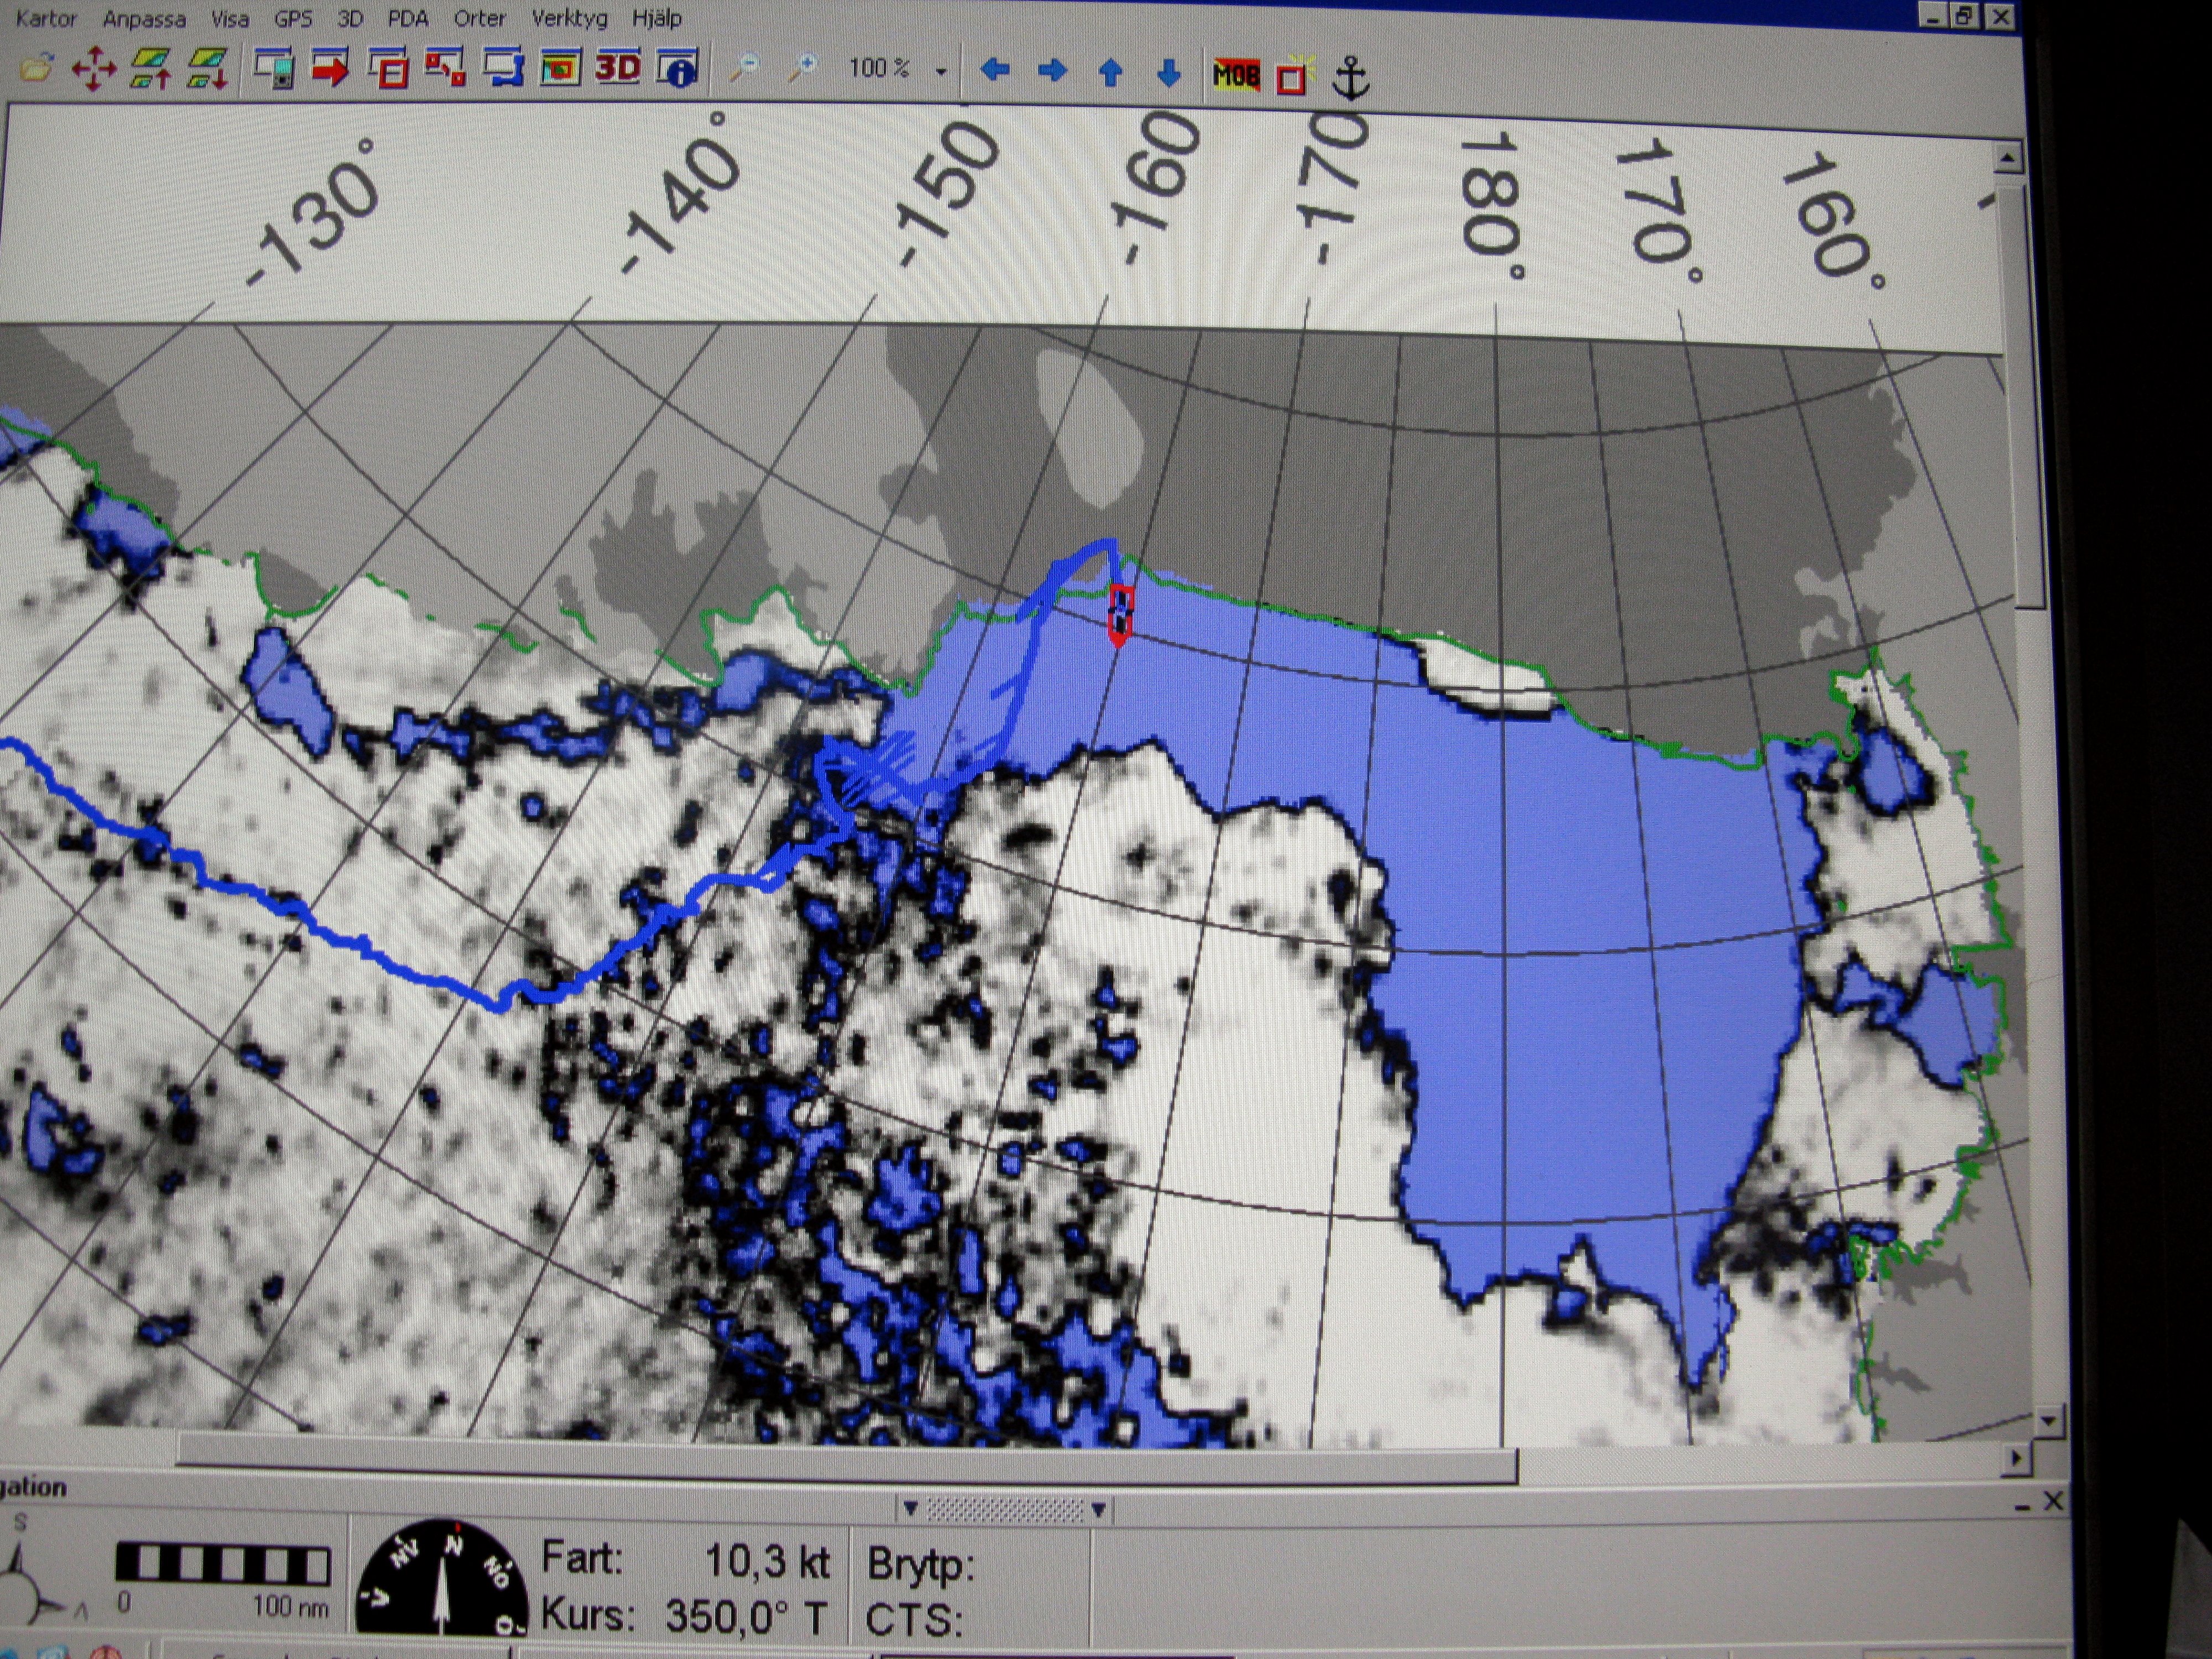2212x1659 pixels.
Task: Open the GPS menu
Action: point(293,19)
